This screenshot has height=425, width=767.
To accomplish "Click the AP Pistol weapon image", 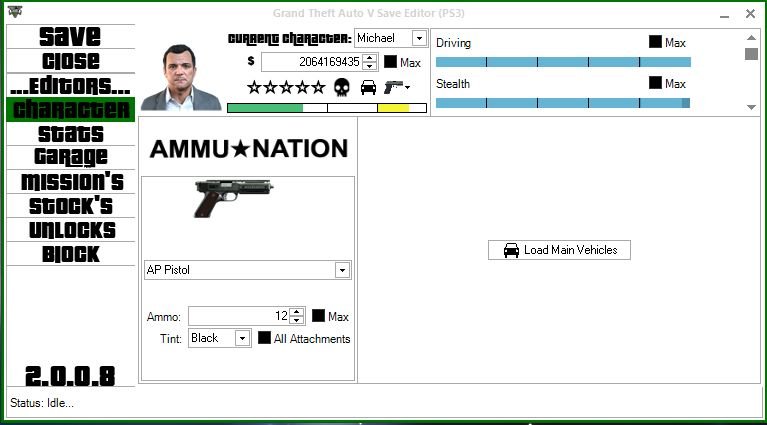I will click(233, 198).
